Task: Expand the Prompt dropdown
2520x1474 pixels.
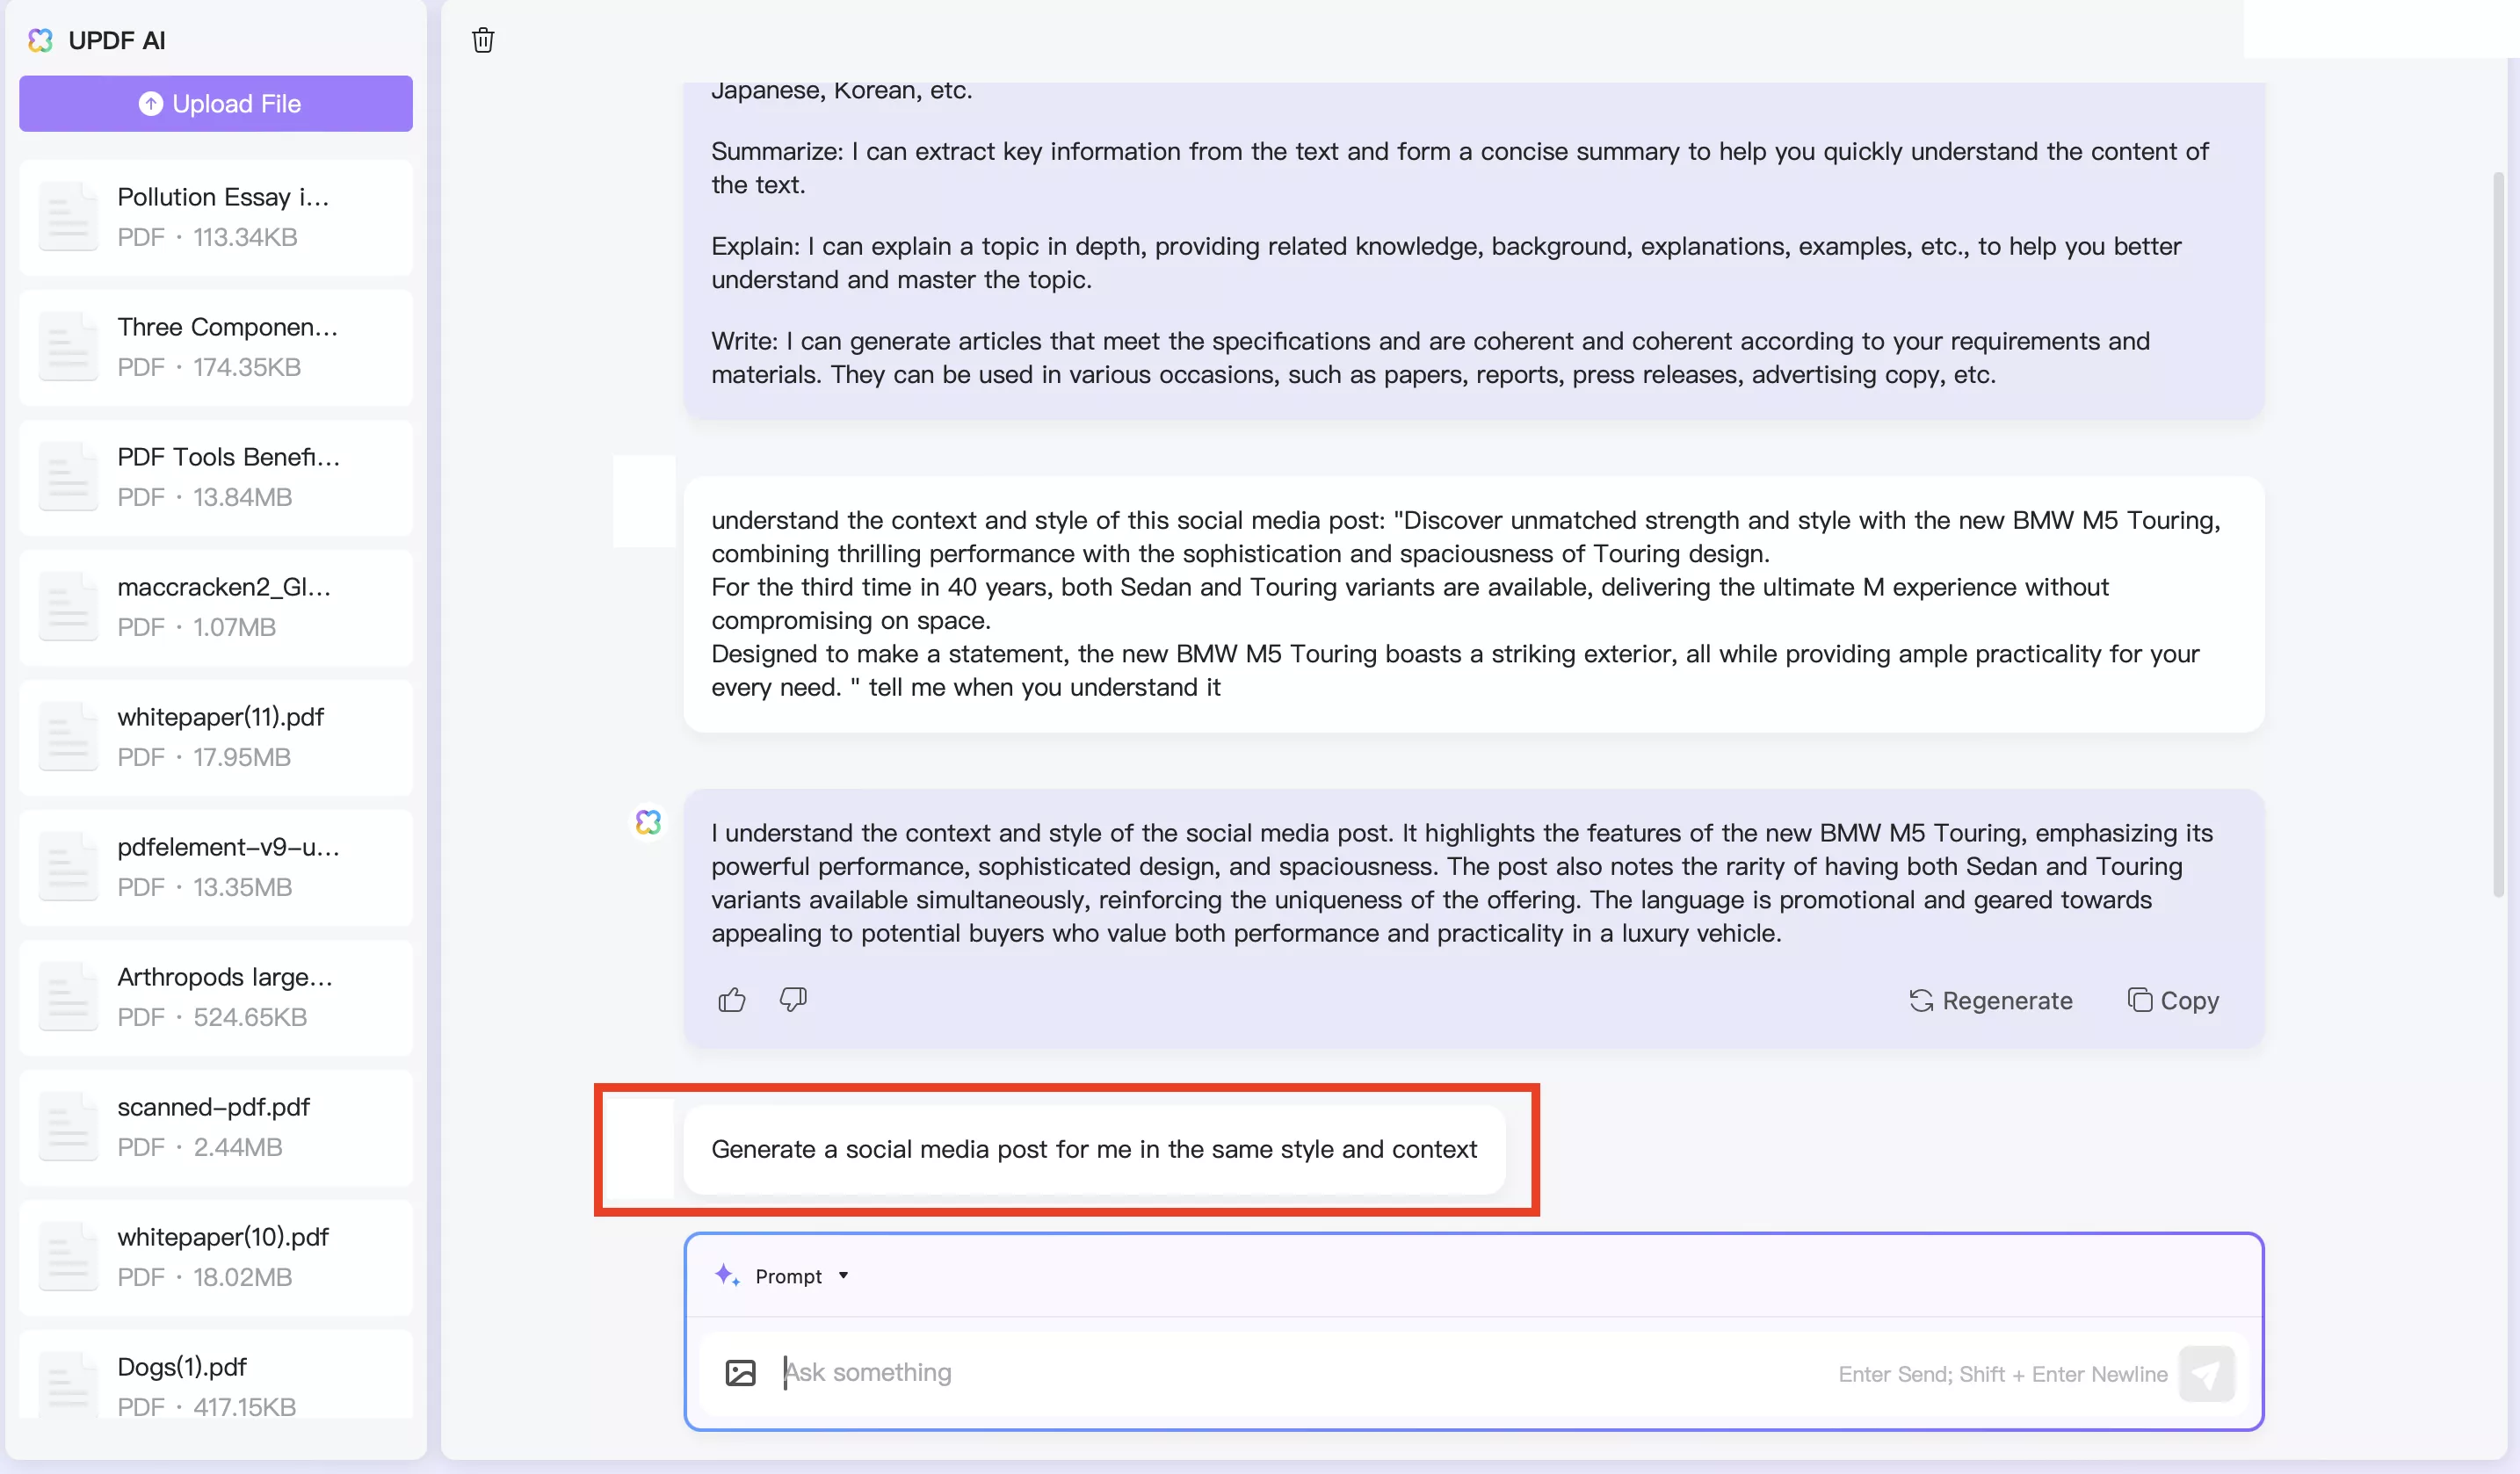Action: (844, 1276)
